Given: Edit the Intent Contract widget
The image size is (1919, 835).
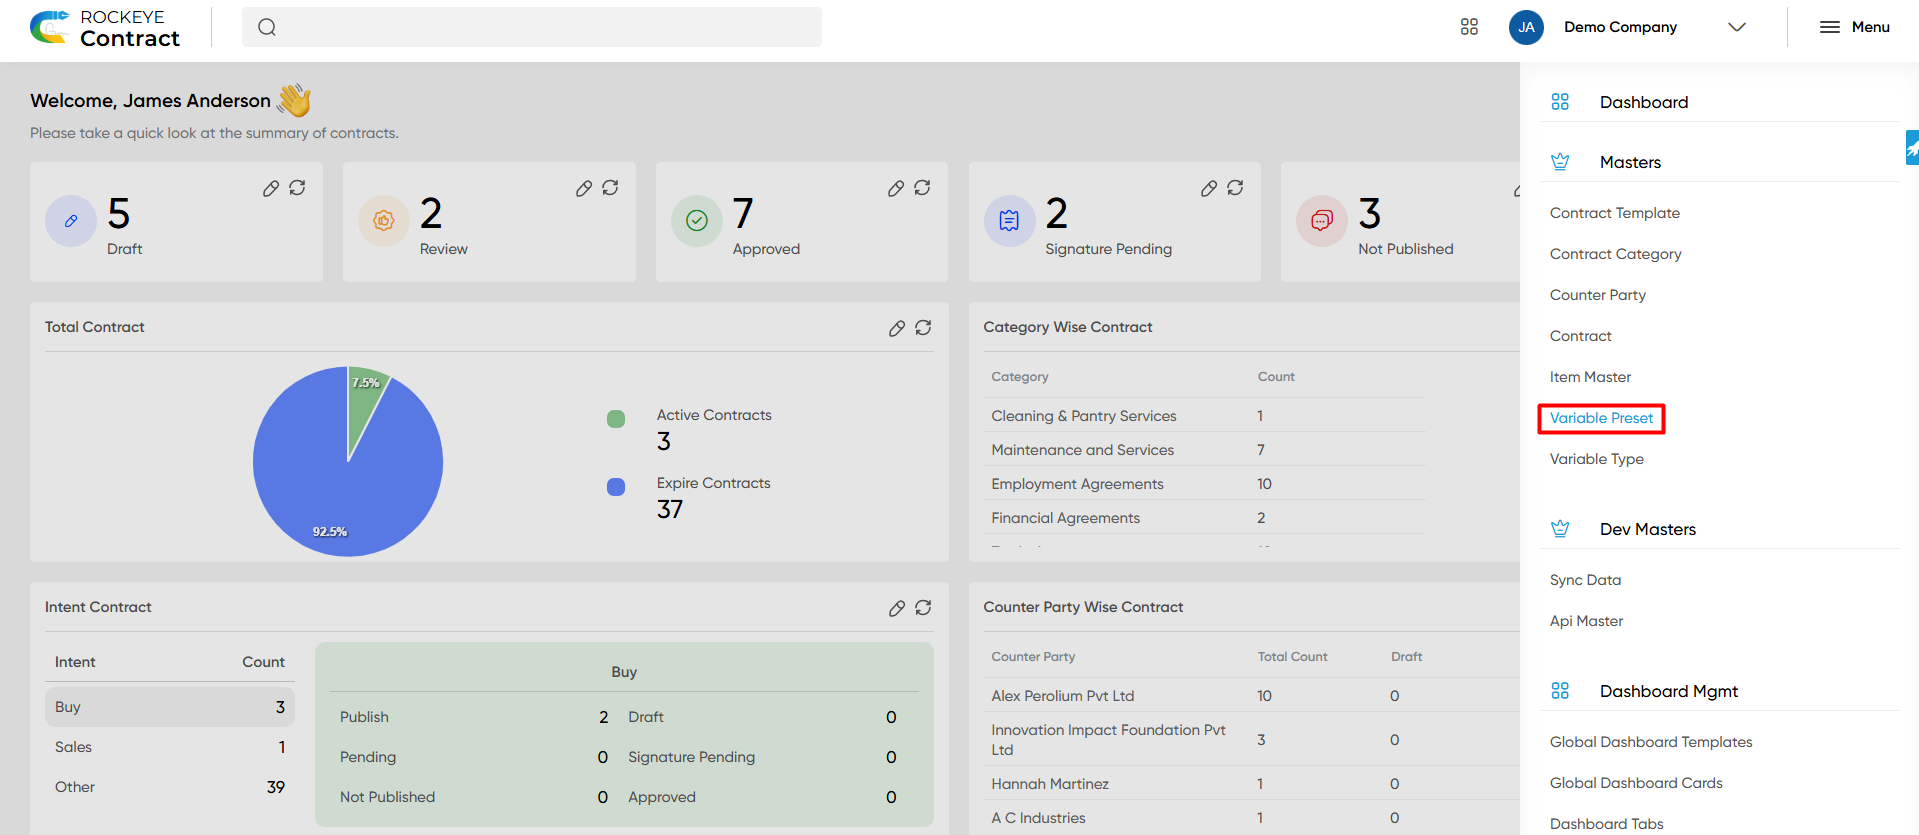Looking at the screenshot, I should click(897, 608).
